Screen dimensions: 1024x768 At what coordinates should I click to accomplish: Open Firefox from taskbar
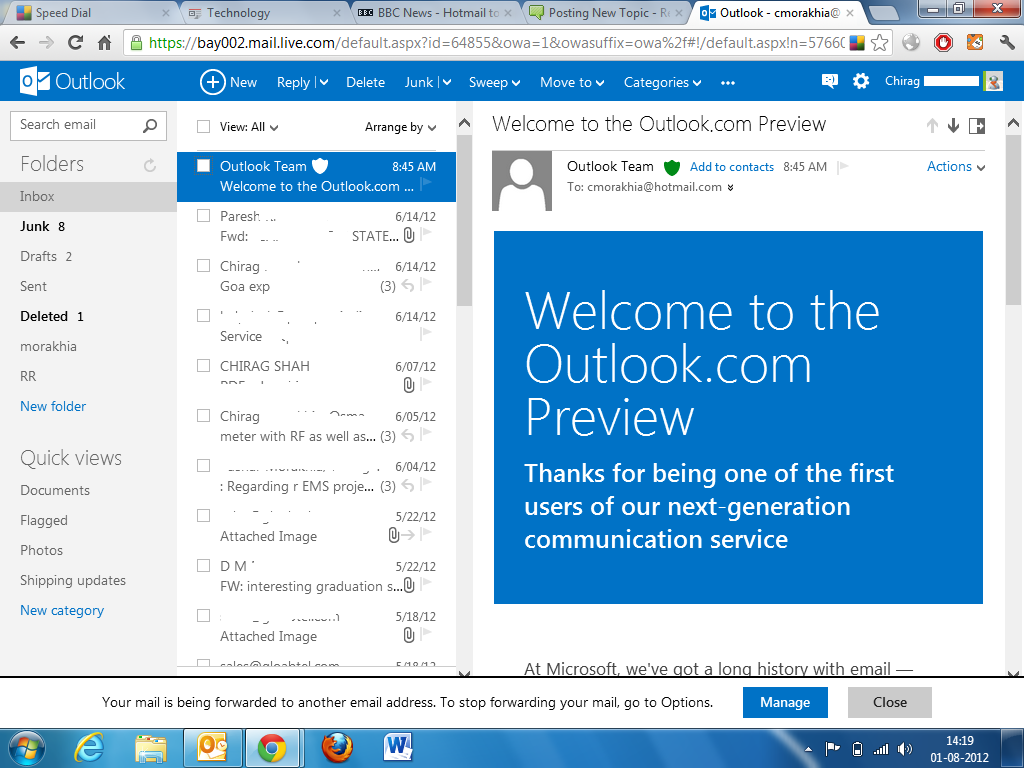[337, 748]
